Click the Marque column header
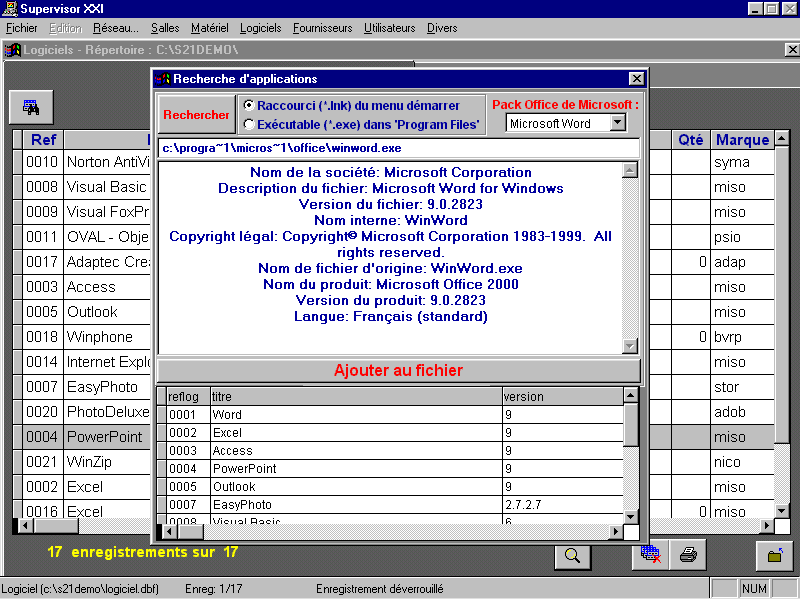The height and width of the screenshot is (600, 800). (742, 139)
